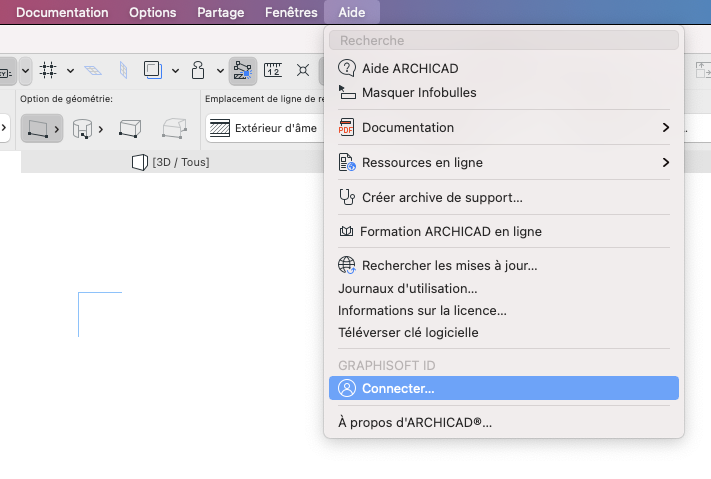Click the stethoscope support archive icon
Viewport: 711px width, 479px height.
click(x=347, y=197)
